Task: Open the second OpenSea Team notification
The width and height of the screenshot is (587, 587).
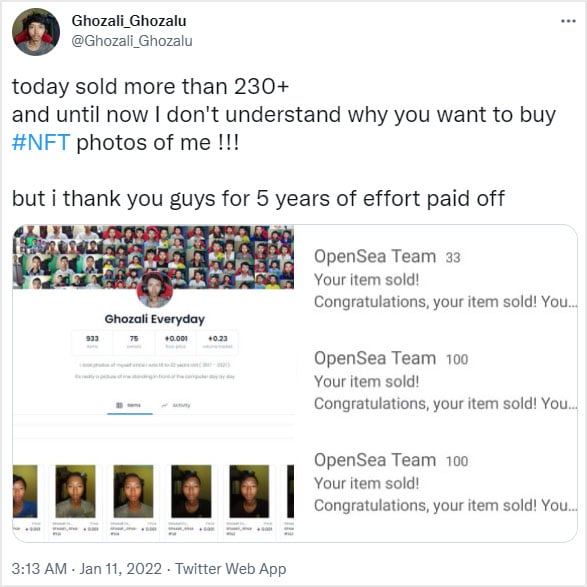Action: tap(445, 381)
